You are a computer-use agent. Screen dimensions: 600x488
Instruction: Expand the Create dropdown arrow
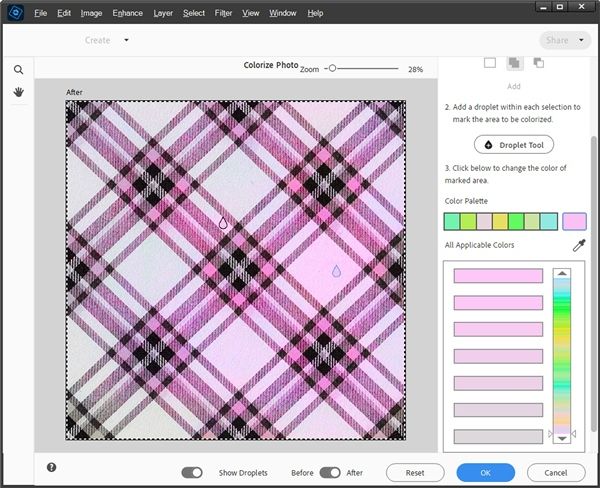pos(126,40)
